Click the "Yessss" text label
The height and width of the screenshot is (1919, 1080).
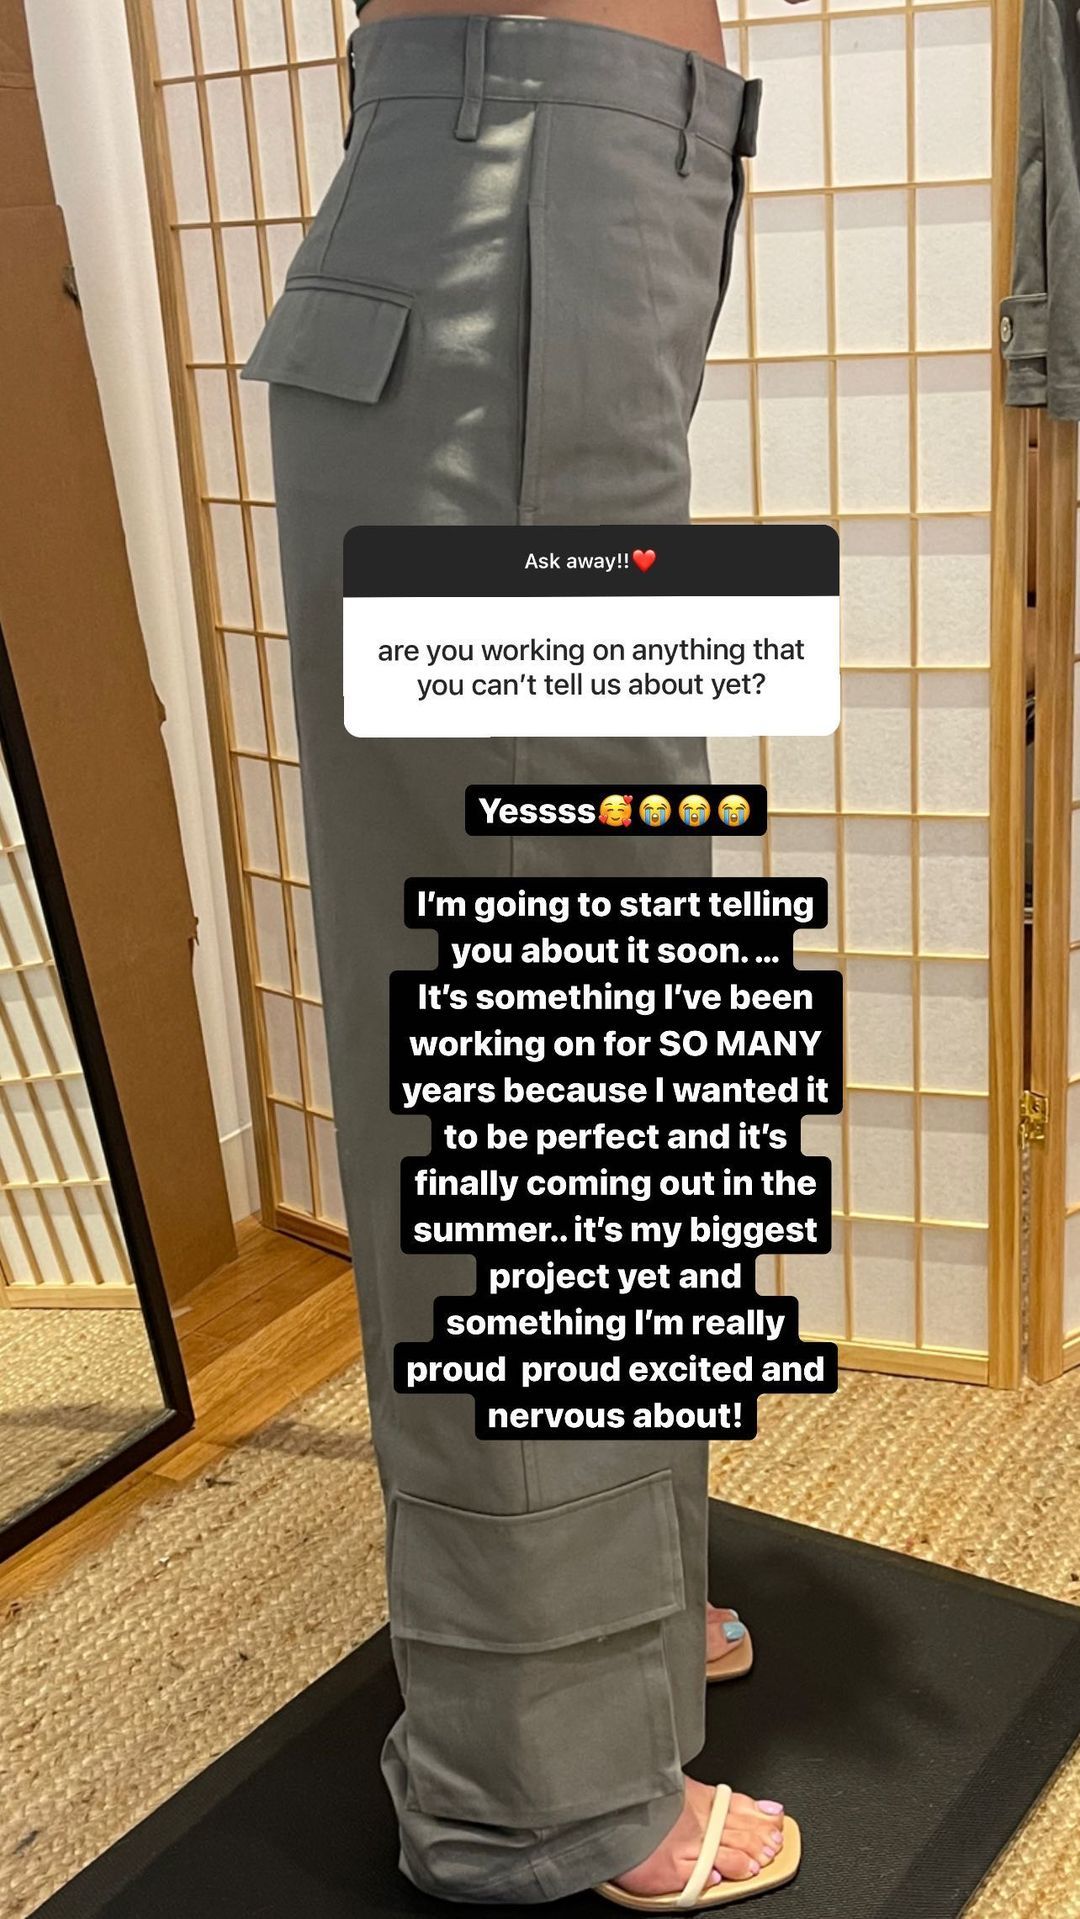click(x=537, y=811)
